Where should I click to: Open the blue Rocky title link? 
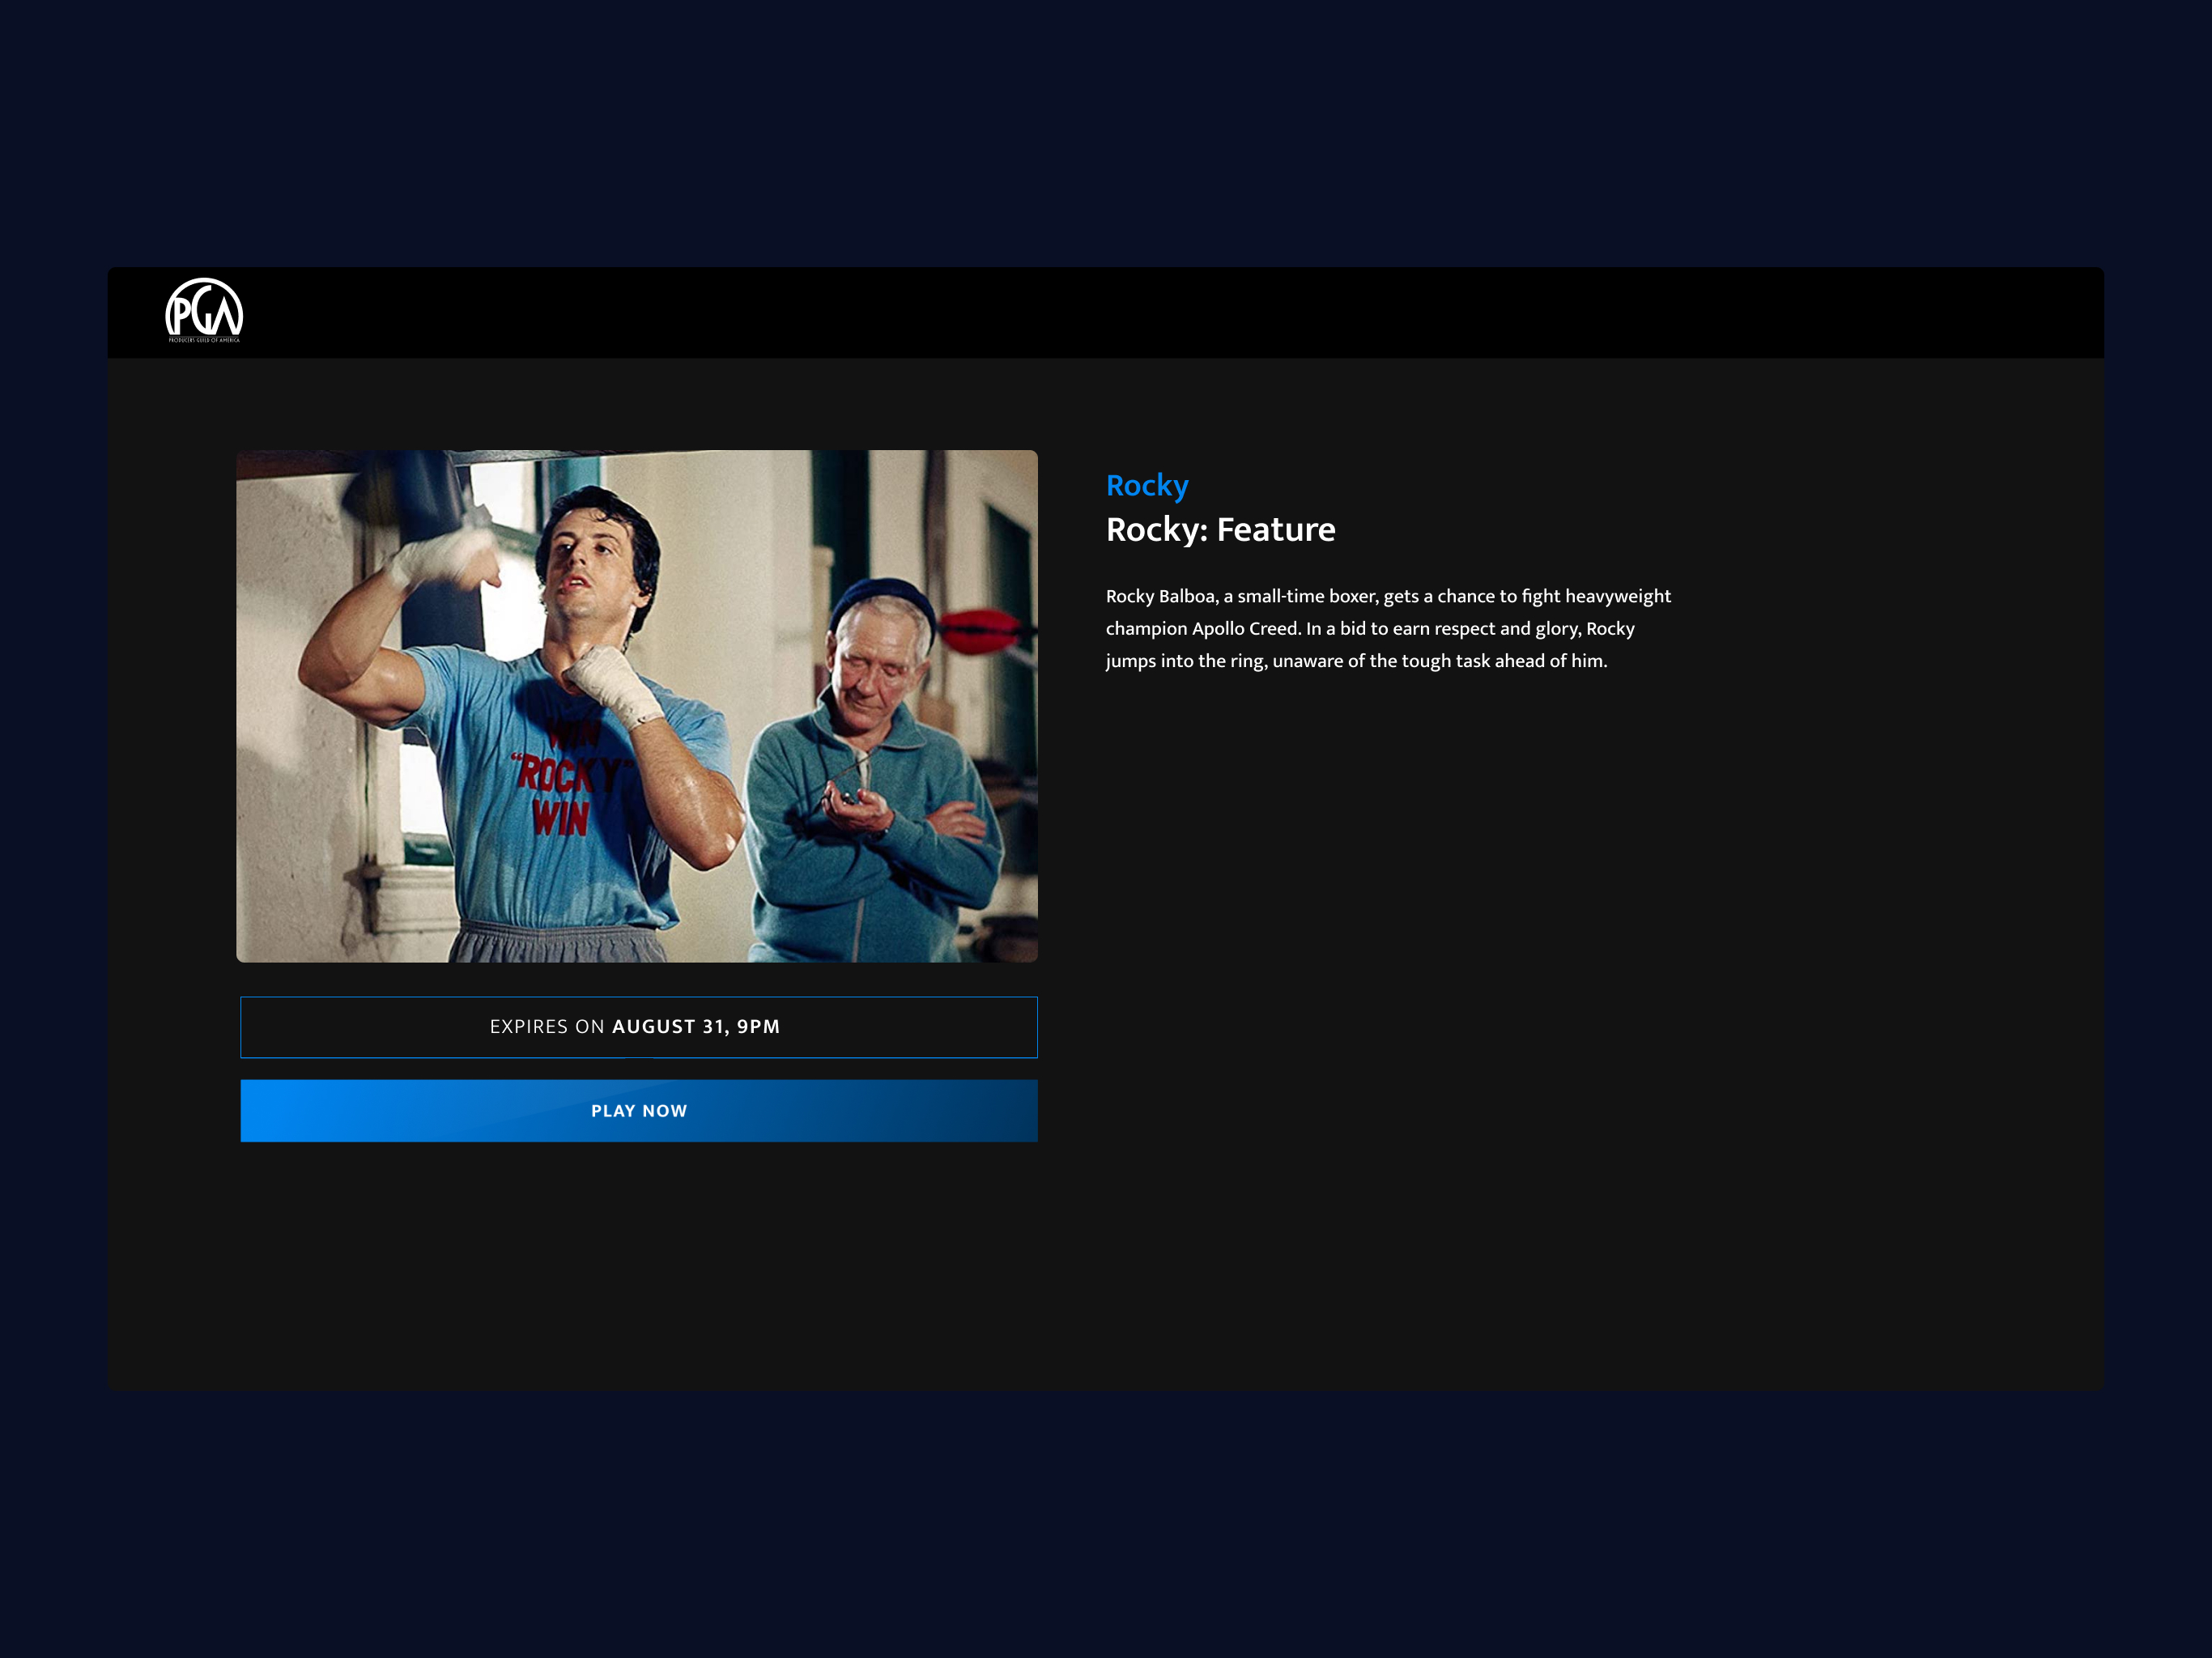(x=1147, y=486)
